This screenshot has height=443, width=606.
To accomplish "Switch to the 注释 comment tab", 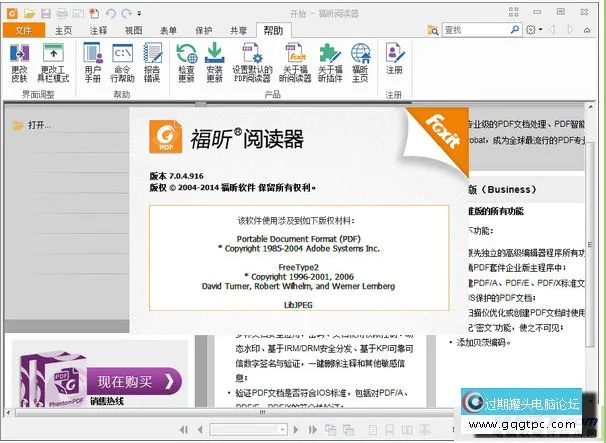I will pyautogui.click(x=99, y=31).
